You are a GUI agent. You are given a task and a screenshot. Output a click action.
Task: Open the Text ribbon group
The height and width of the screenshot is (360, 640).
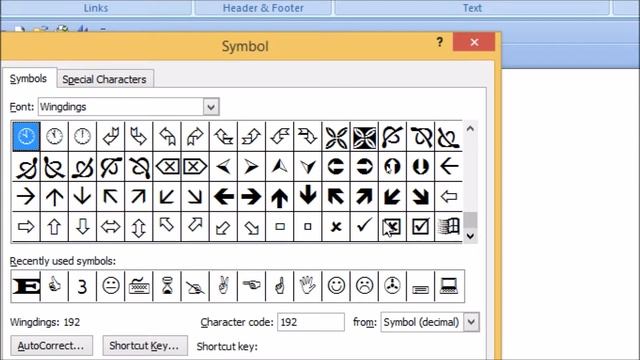point(472,8)
